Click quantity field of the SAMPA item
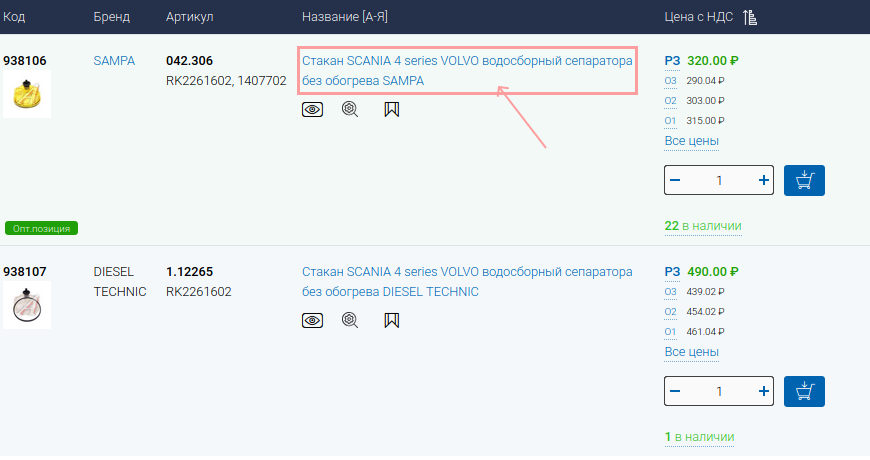Screen dimensions: 870x460 (719, 180)
